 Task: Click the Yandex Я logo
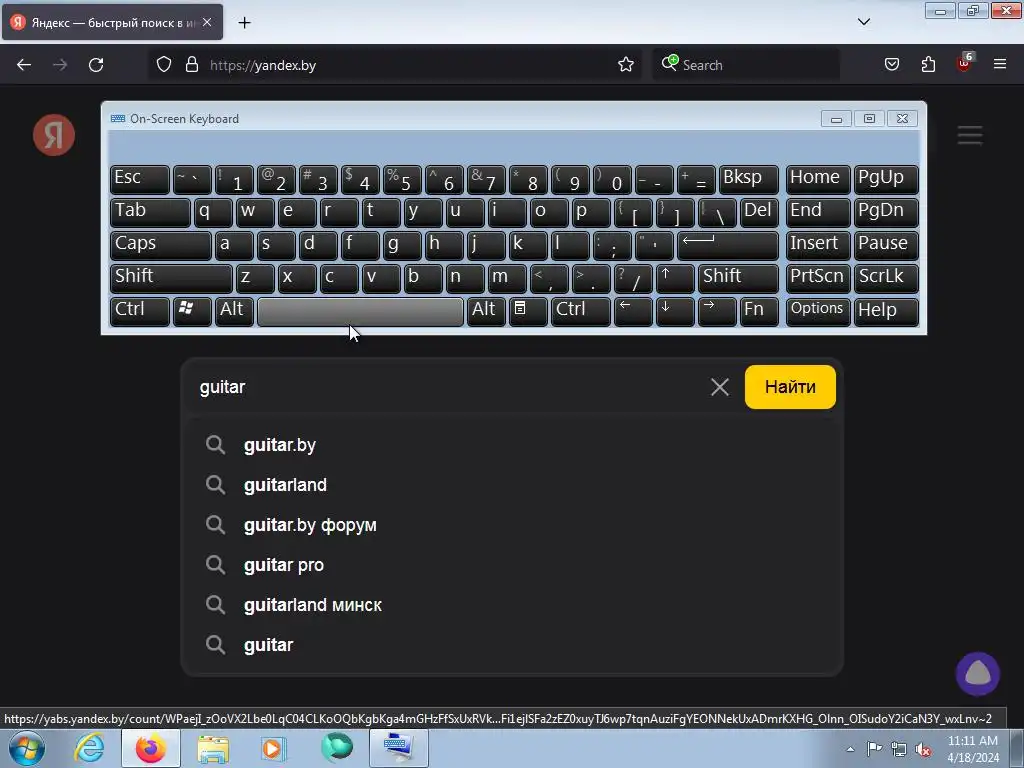coord(54,135)
